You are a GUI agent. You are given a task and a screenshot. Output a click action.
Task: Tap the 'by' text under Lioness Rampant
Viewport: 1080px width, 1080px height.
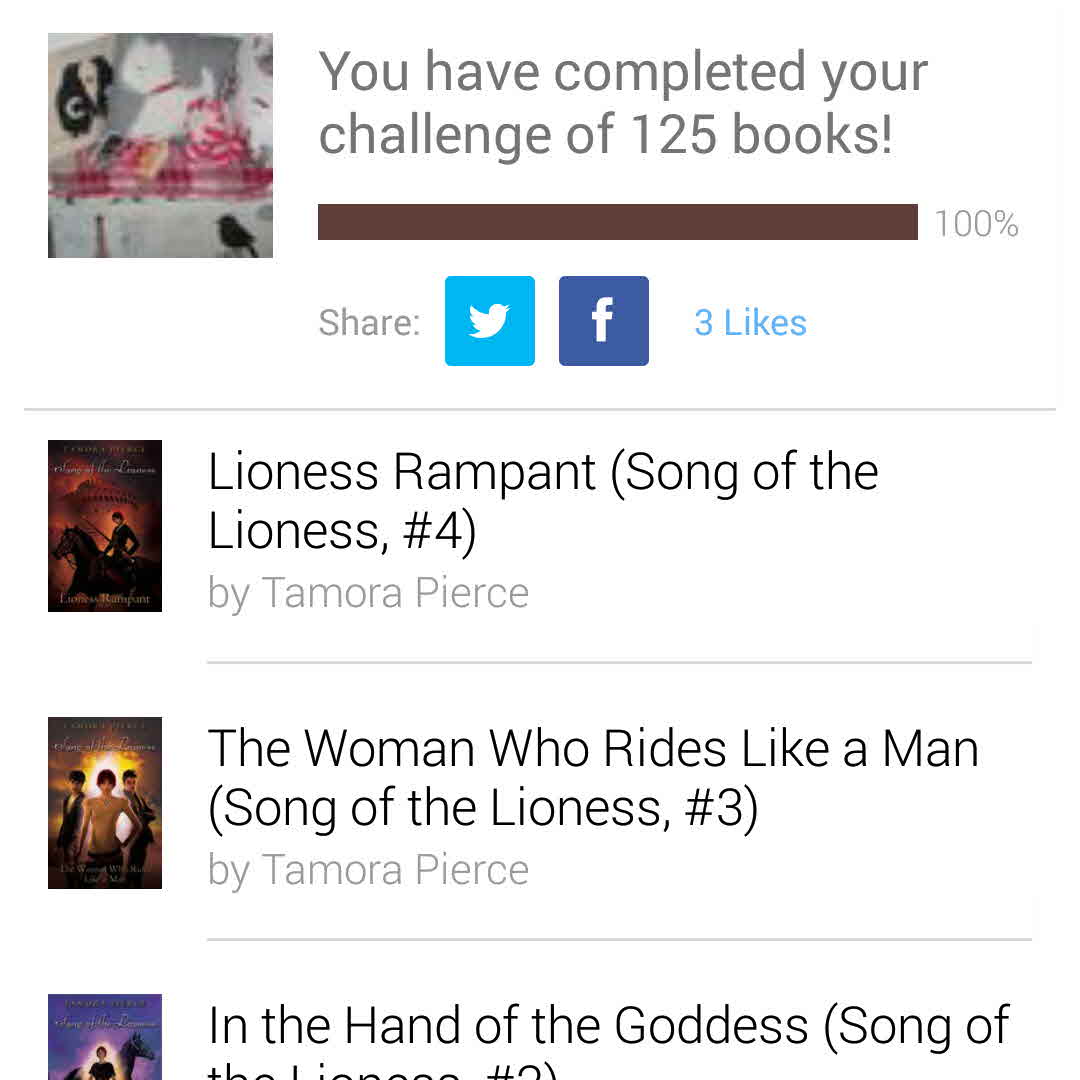[228, 595]
